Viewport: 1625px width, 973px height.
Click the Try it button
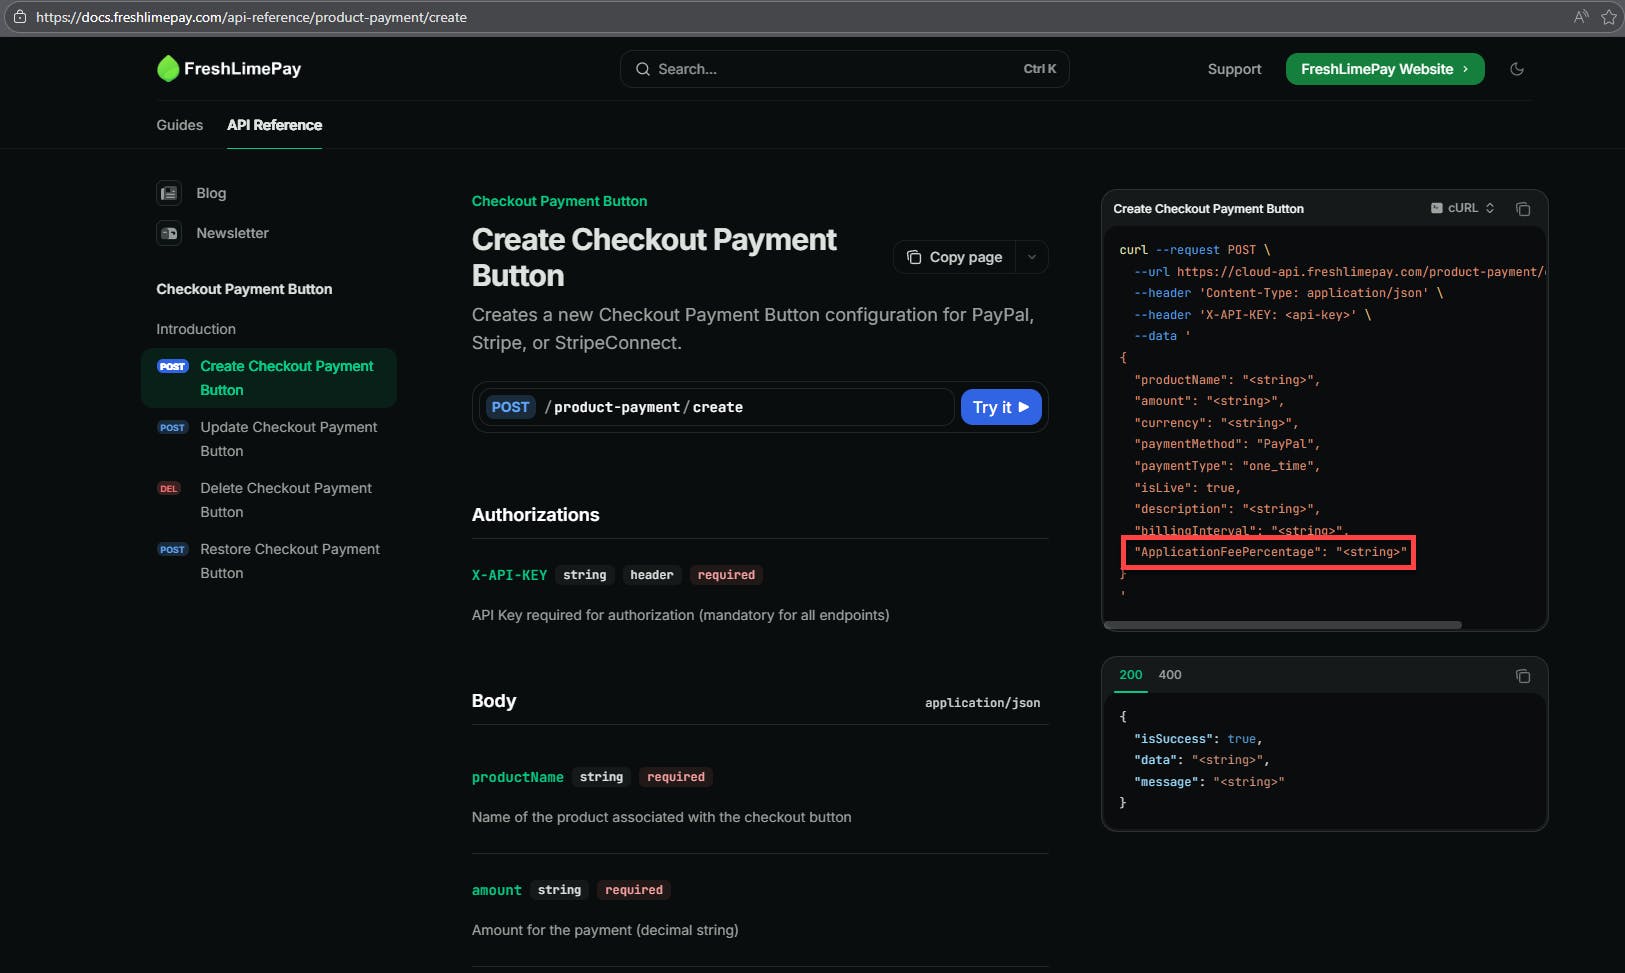pyautogui.click(x=1001, y=407)
